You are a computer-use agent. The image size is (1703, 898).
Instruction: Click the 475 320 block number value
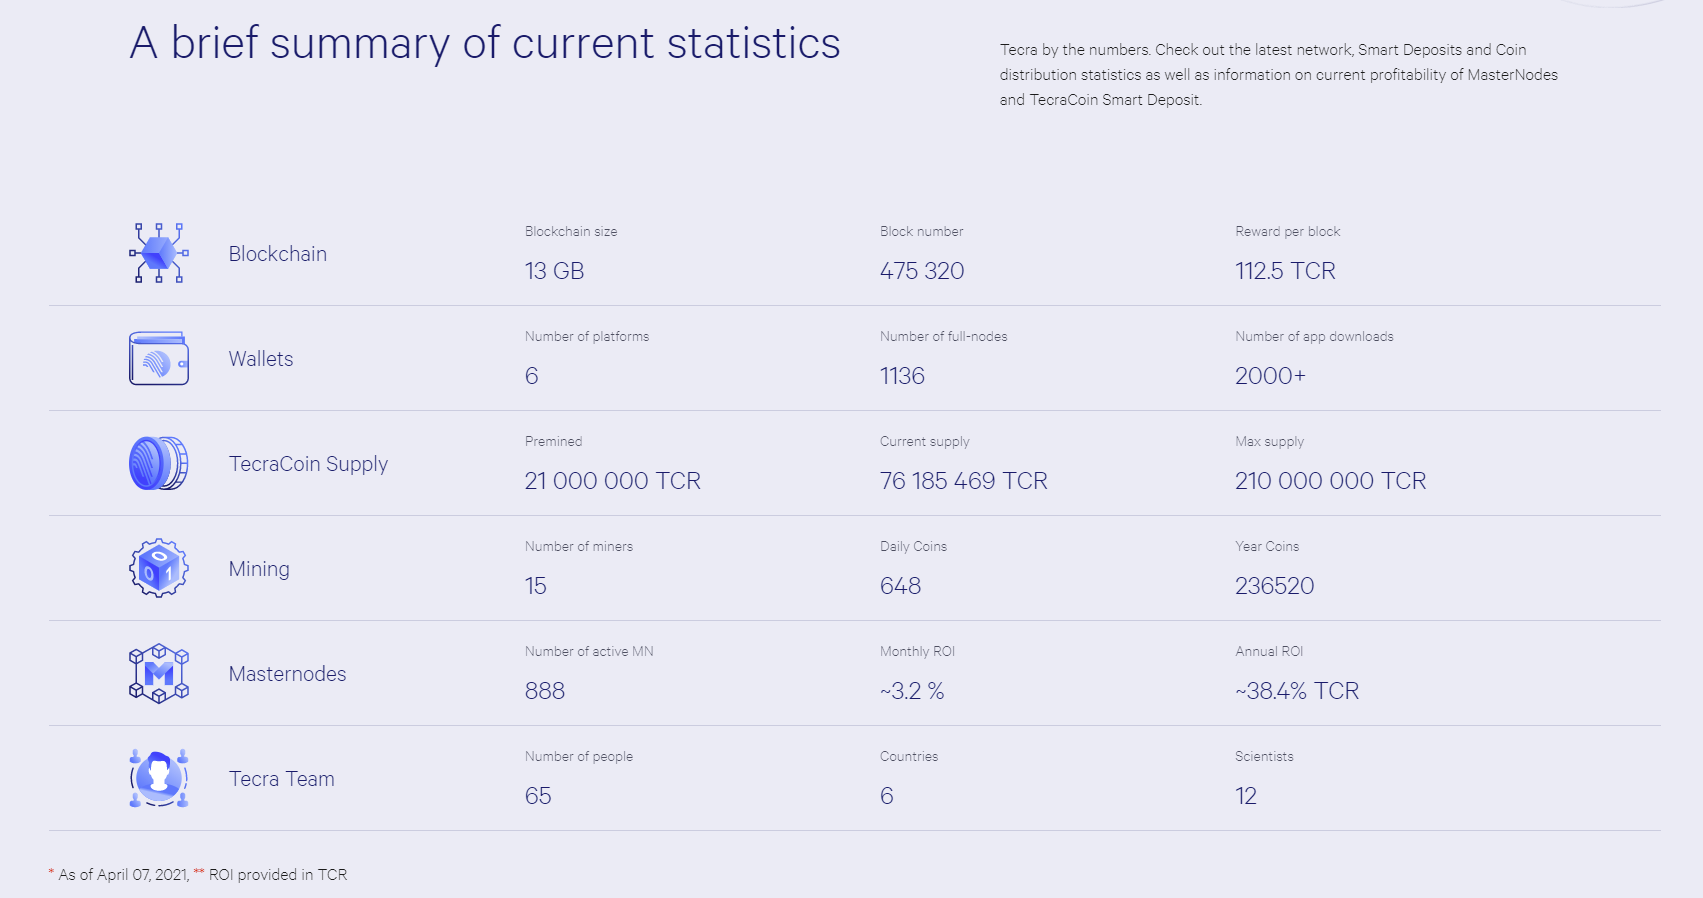921,271
